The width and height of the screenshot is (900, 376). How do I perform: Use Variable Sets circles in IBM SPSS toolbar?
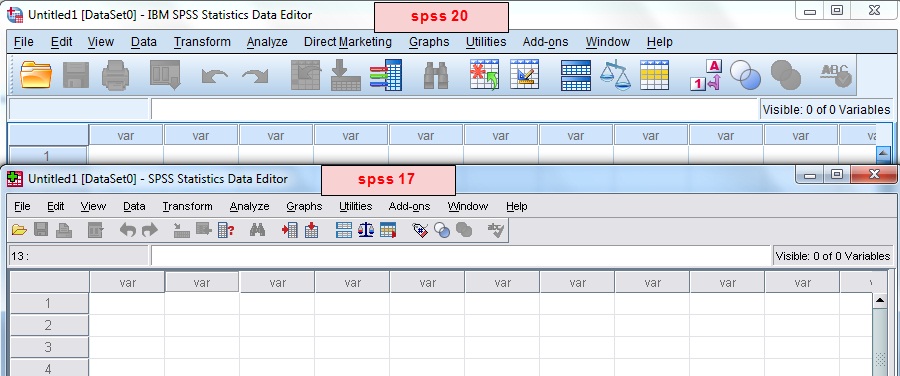[x=745, y=75]
